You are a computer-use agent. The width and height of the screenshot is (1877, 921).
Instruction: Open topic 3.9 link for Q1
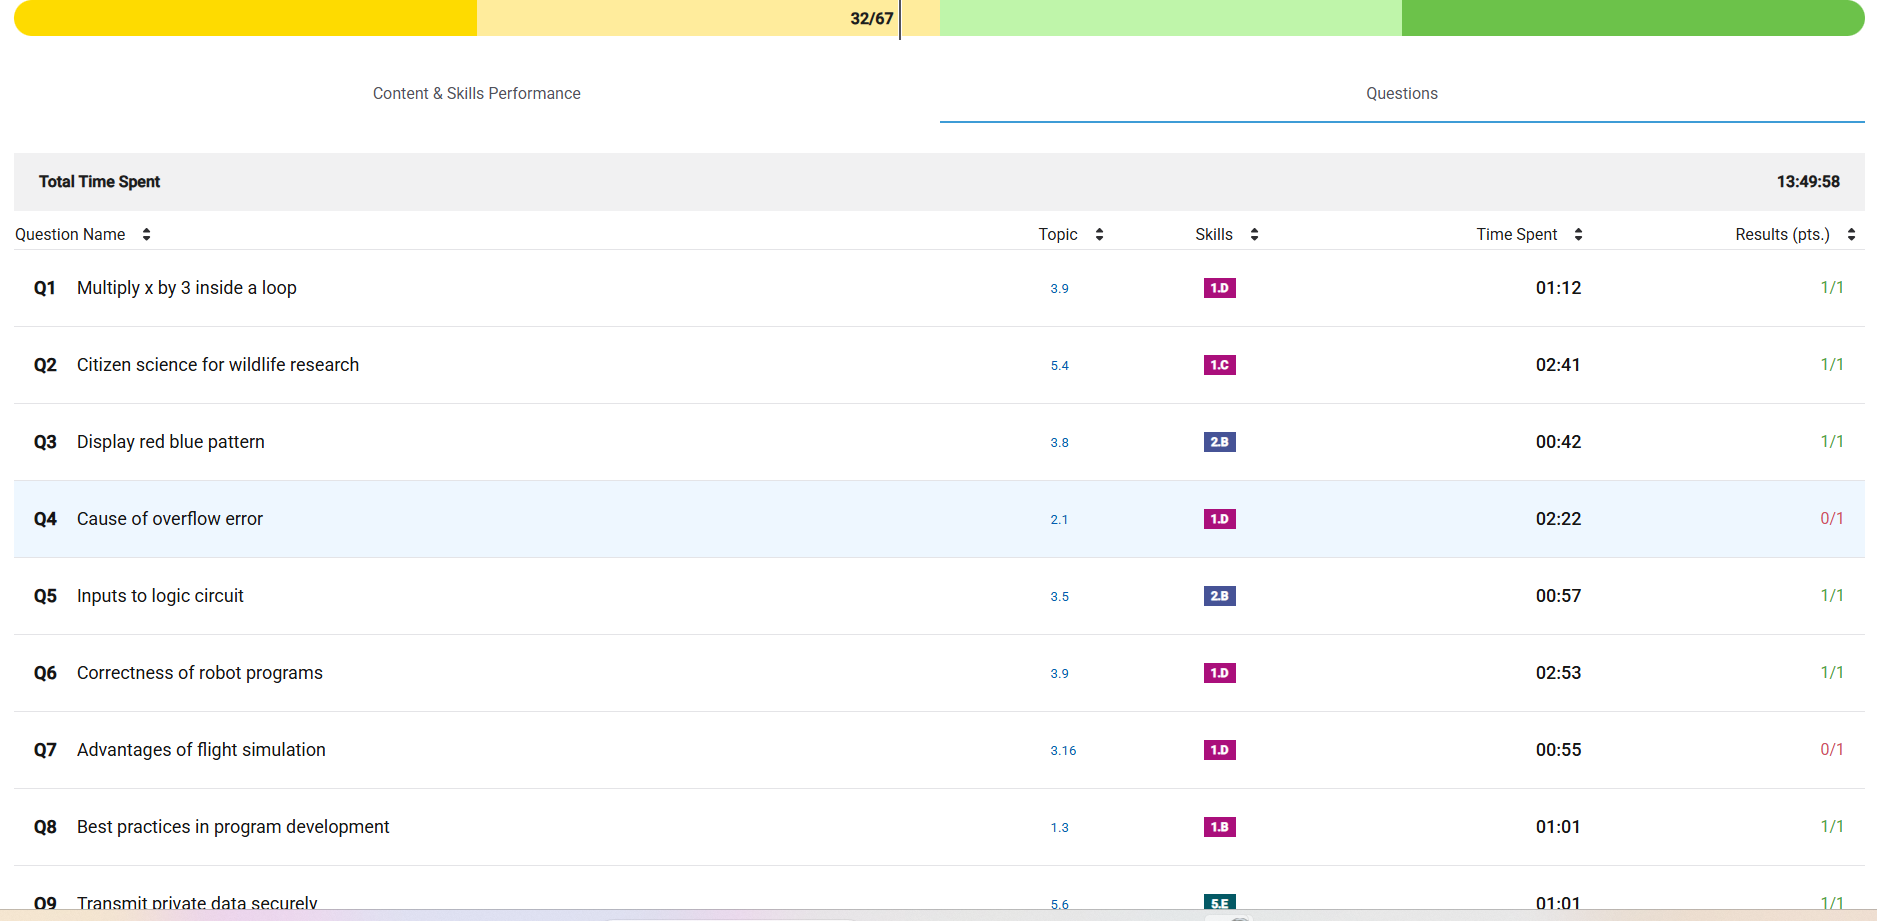point(1059,289)
